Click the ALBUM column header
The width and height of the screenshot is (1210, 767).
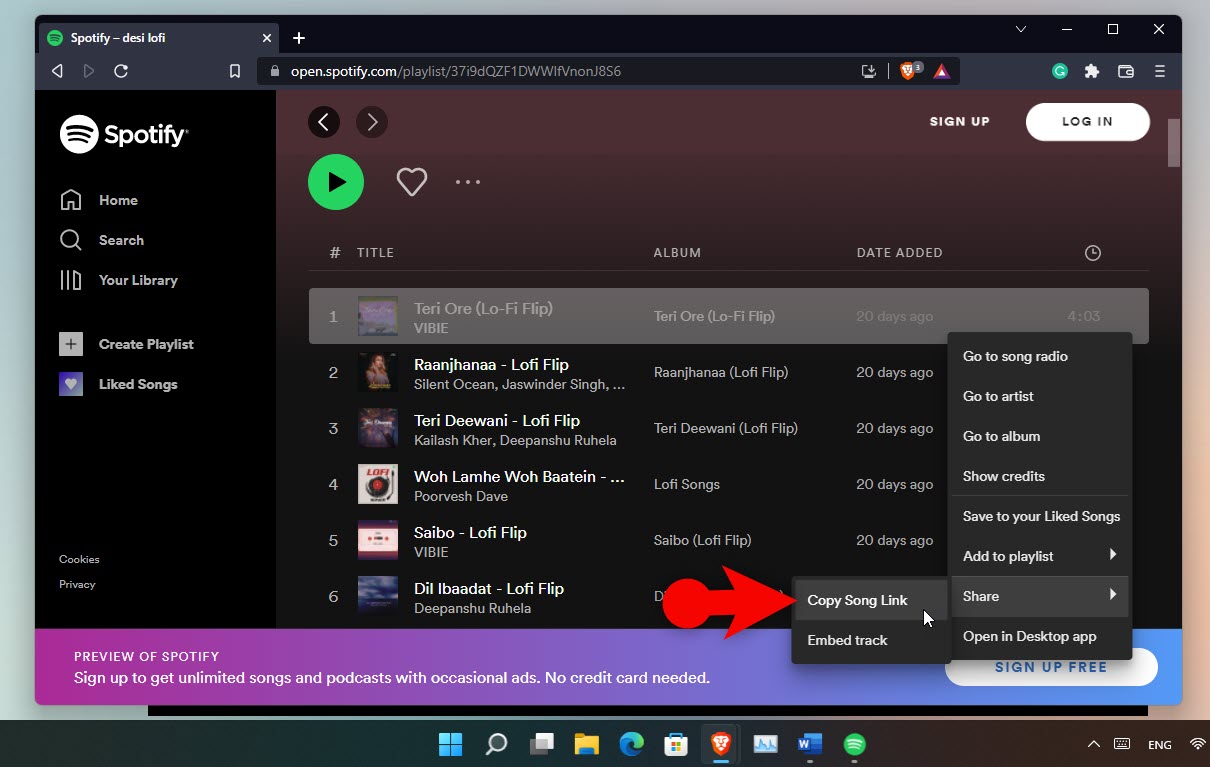[677, 253]
